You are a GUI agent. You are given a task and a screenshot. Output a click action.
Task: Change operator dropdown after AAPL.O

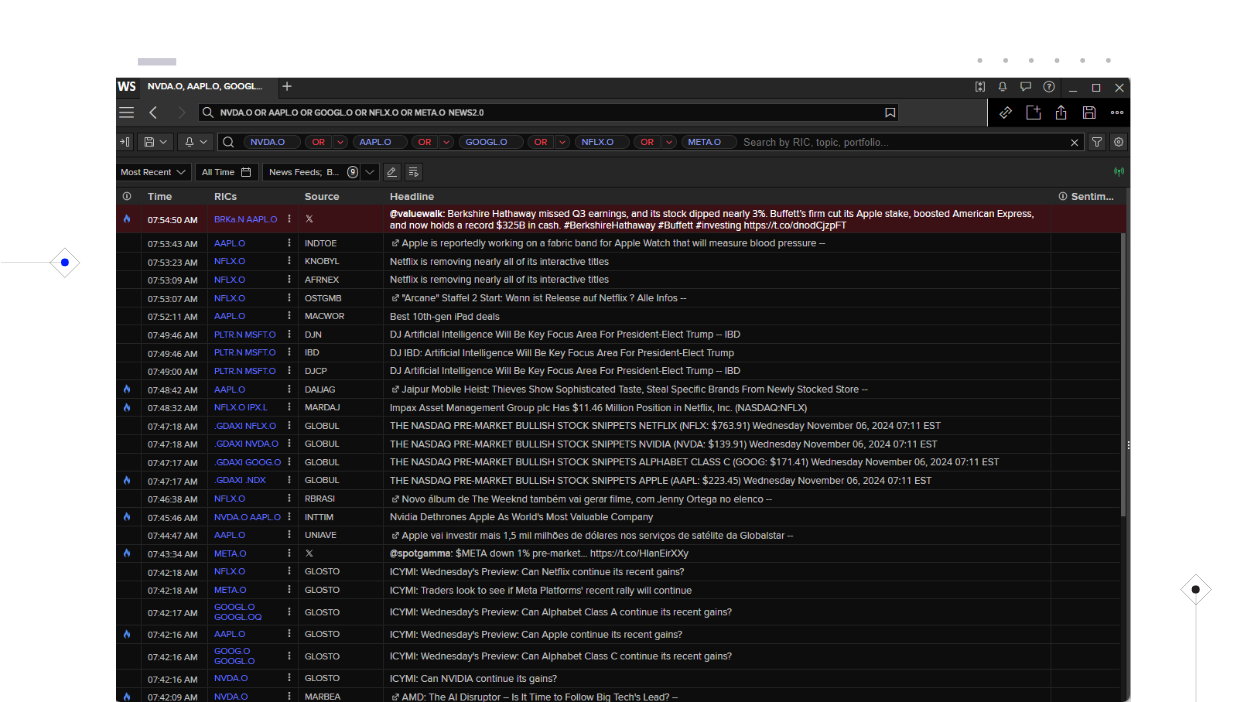click(x=446, y=142)
